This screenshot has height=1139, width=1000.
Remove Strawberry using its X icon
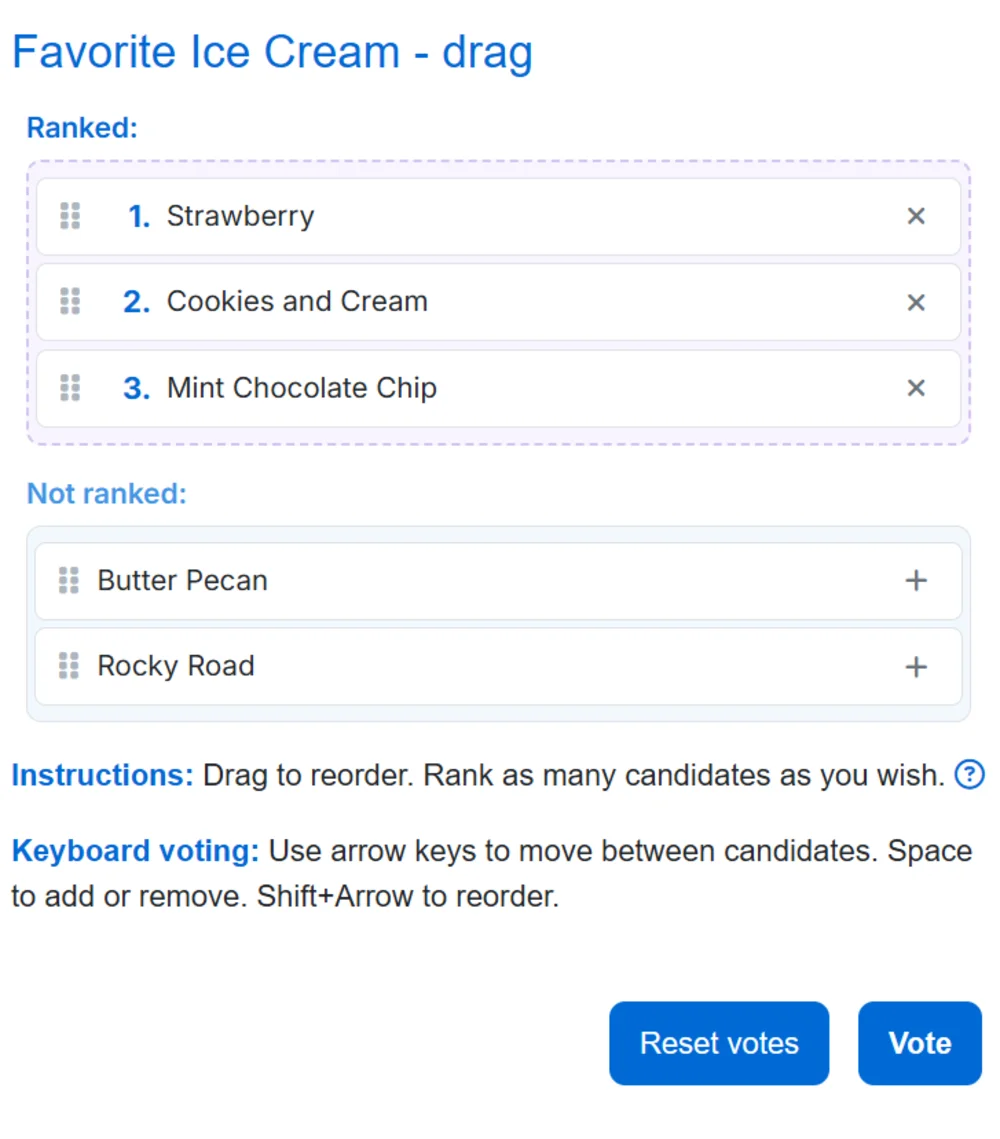pos(916,216)
